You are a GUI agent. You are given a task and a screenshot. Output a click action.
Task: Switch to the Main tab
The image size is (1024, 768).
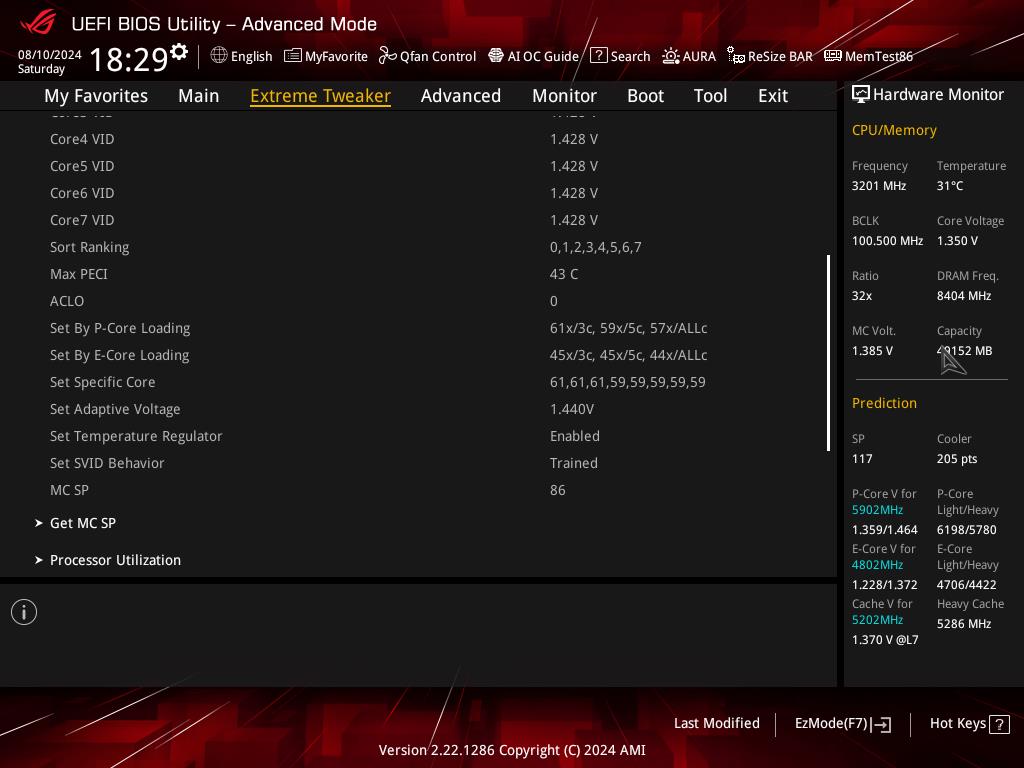point(199,96)
